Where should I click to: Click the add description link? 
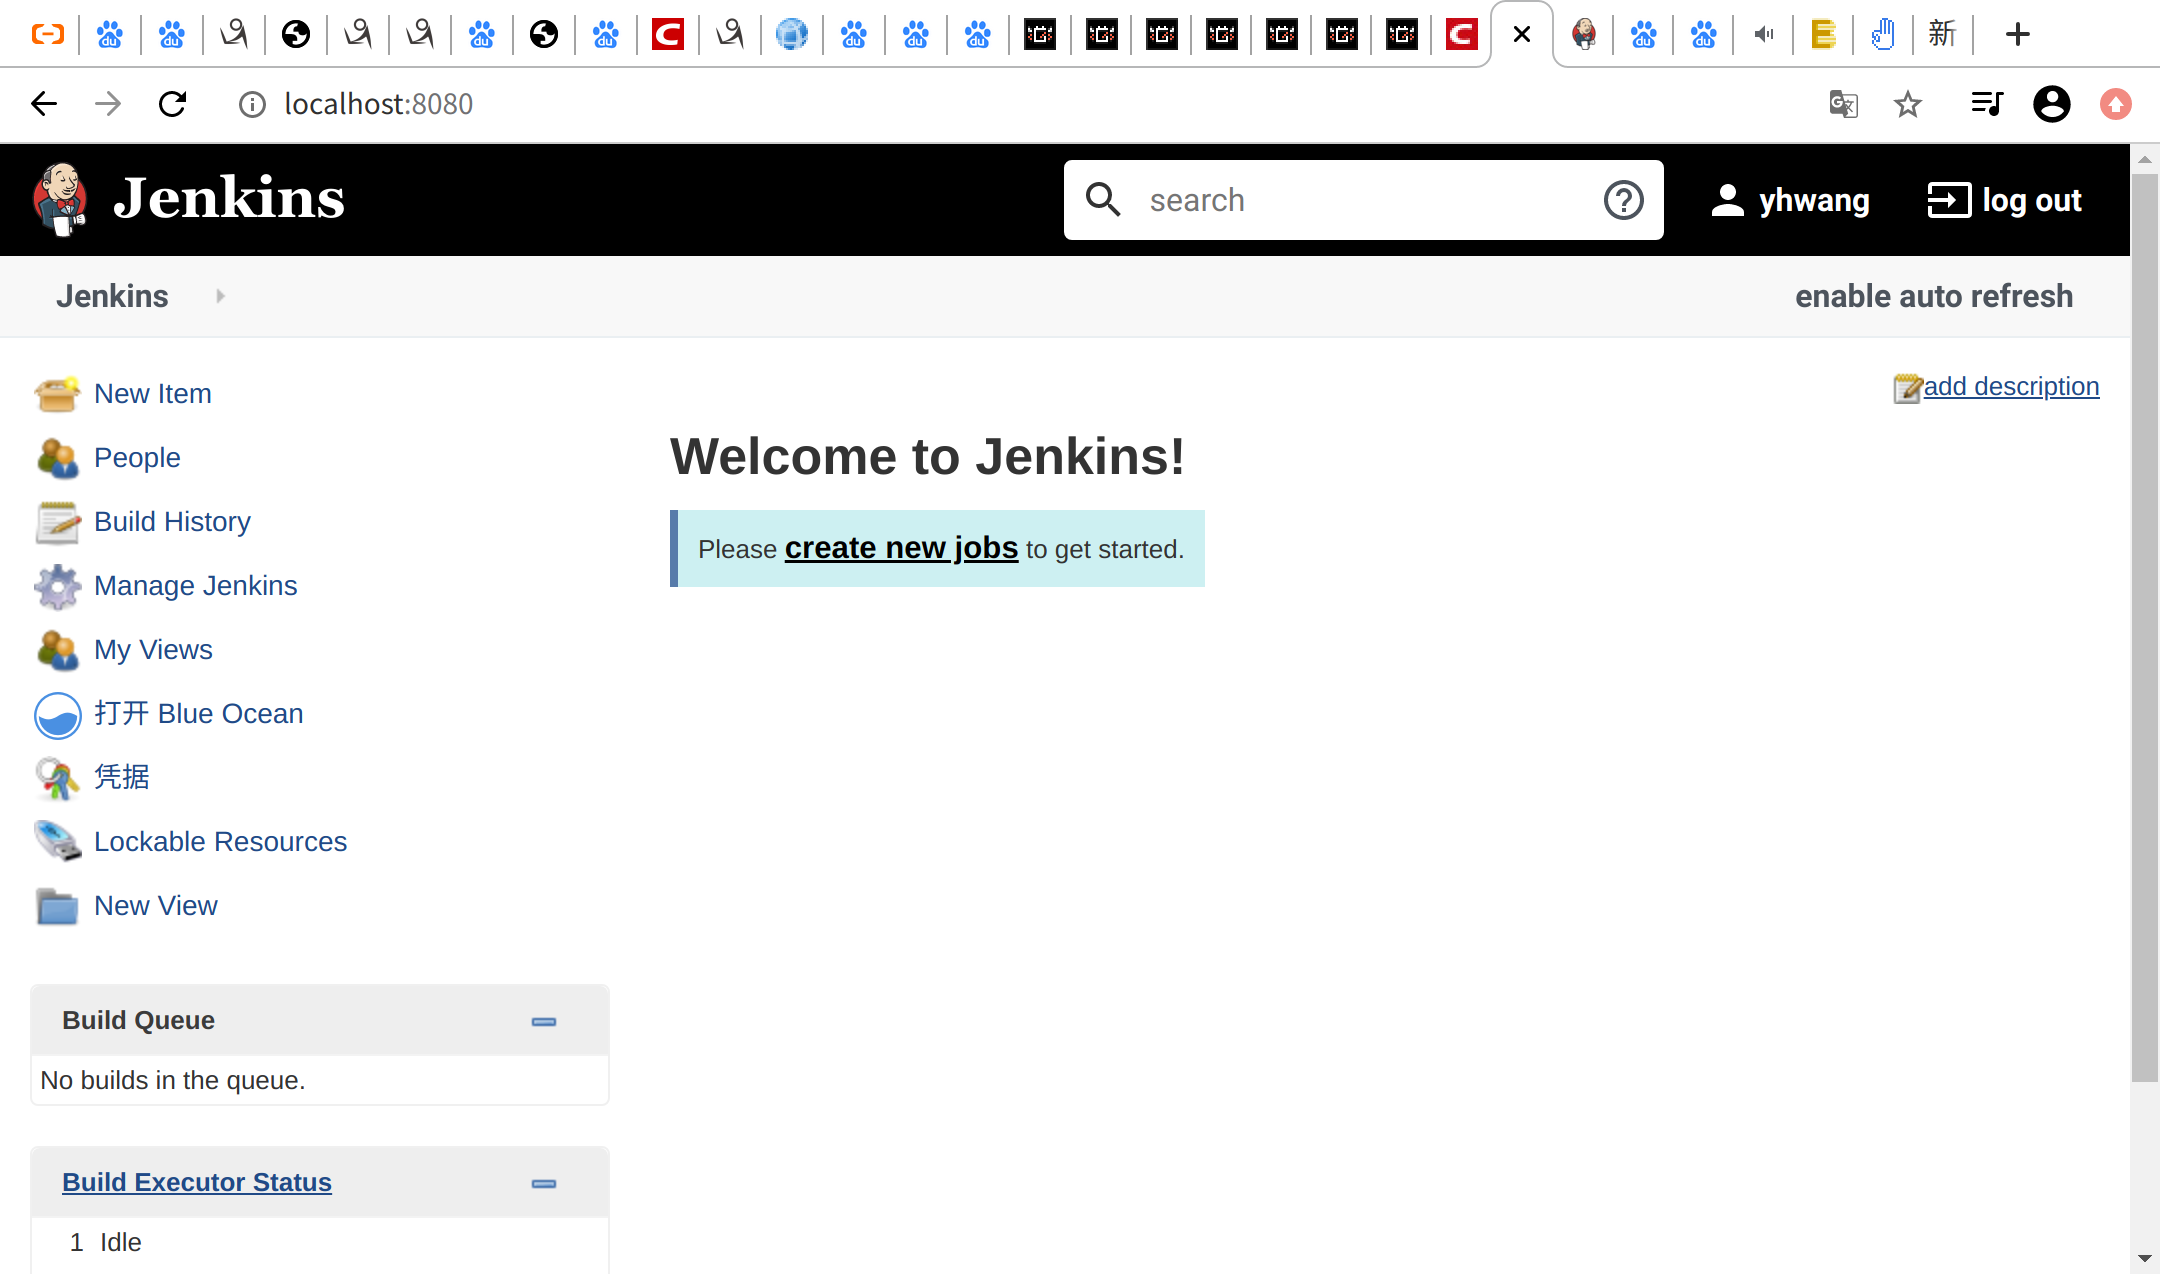(2010, 386)
